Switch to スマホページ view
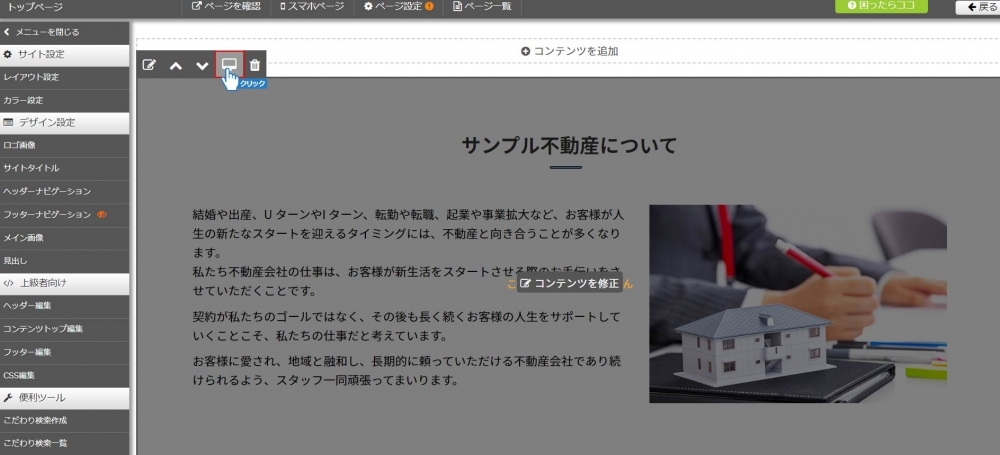This screenshot has width=1000, height=455. pos(311,7)
